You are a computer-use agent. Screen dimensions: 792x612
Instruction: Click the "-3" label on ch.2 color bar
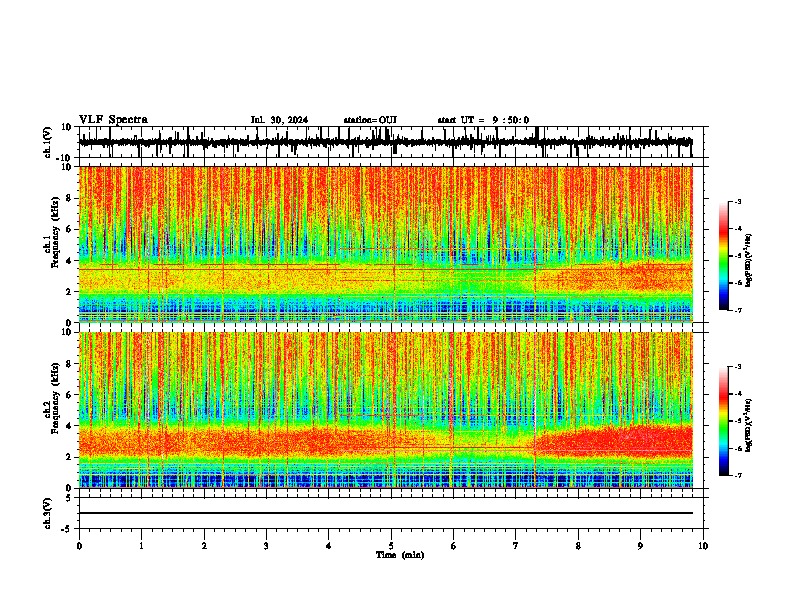tap(737, 367)
